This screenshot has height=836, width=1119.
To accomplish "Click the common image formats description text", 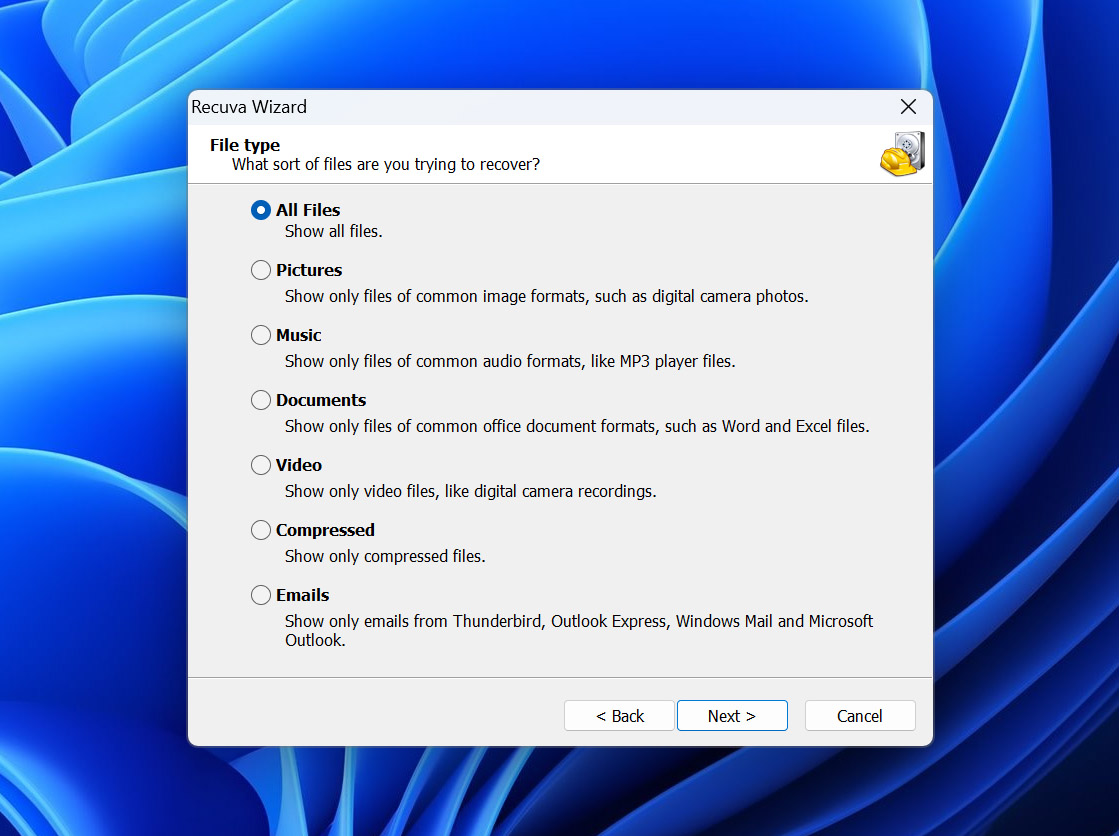I will point(547,296).
